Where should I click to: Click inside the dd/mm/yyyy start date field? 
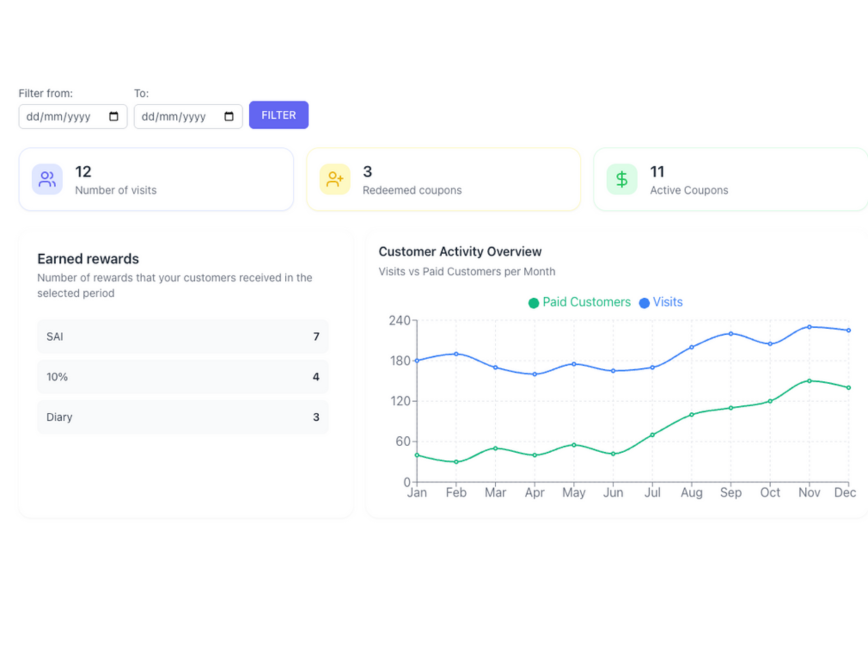(x=60, y=115)
